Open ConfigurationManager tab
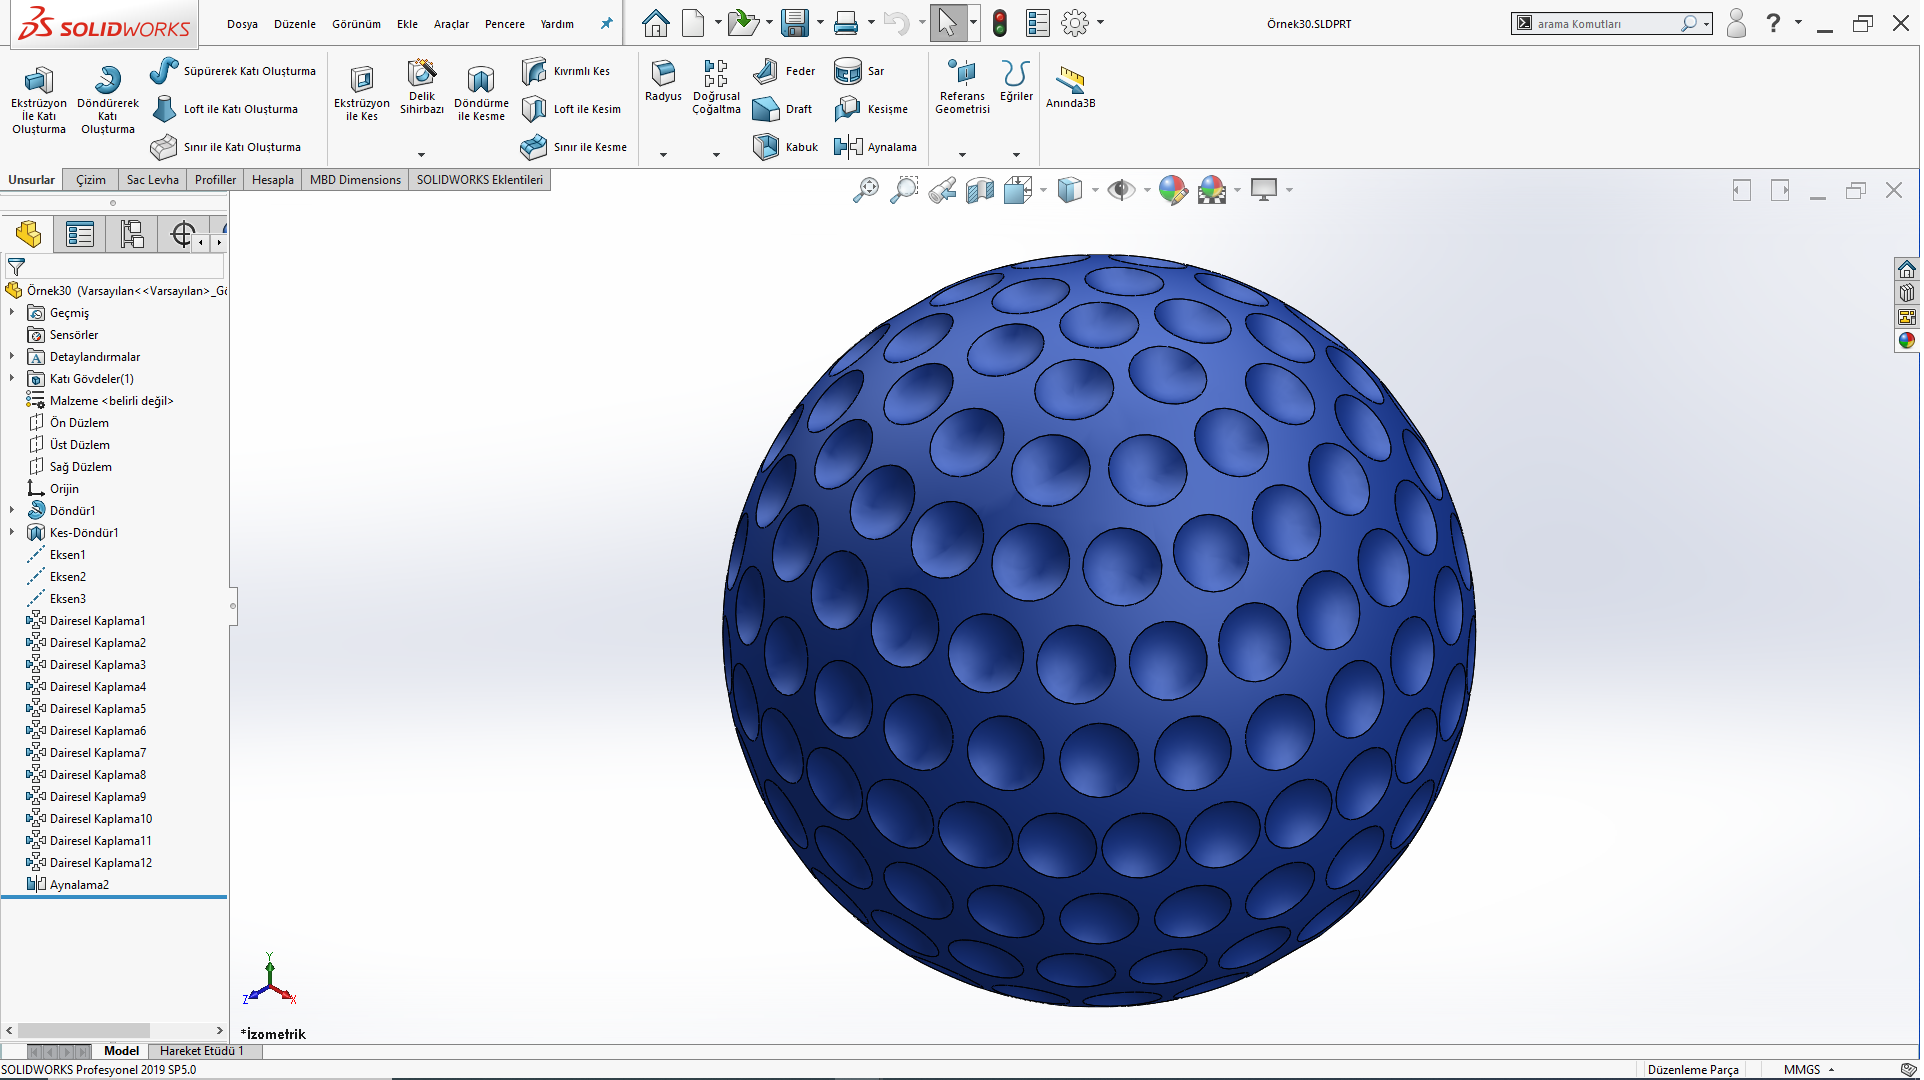This screenshot has width=1924, height=1080. click(x=132, y=235)
